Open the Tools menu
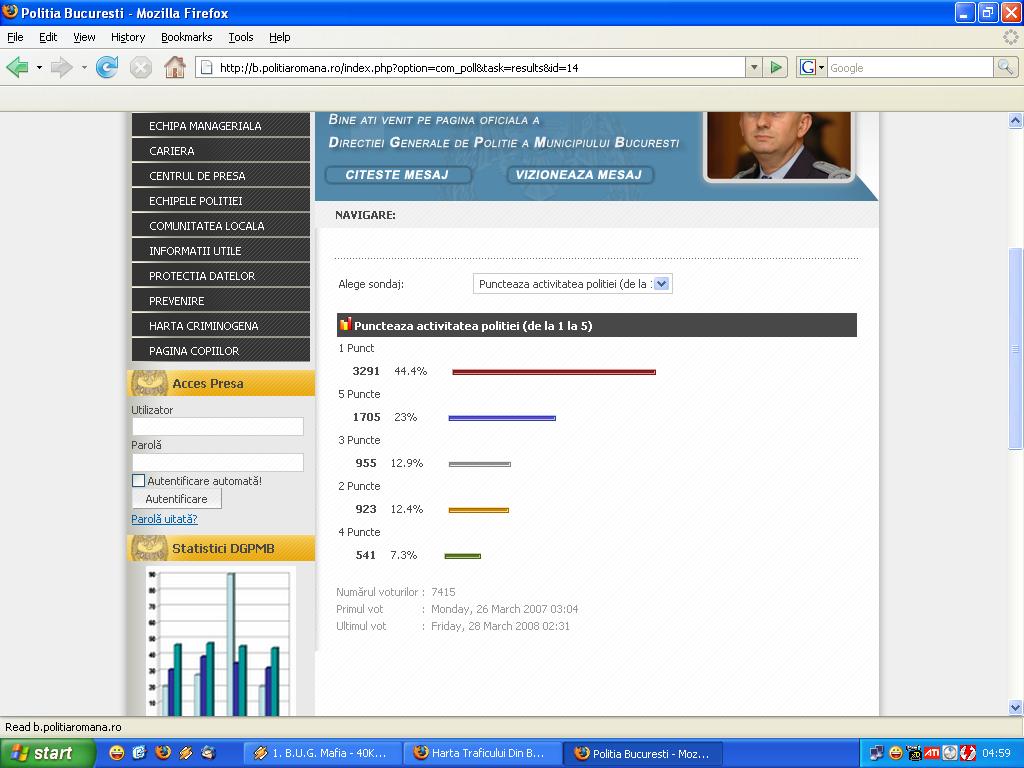Screen dimensions: 1024x768 240,37
